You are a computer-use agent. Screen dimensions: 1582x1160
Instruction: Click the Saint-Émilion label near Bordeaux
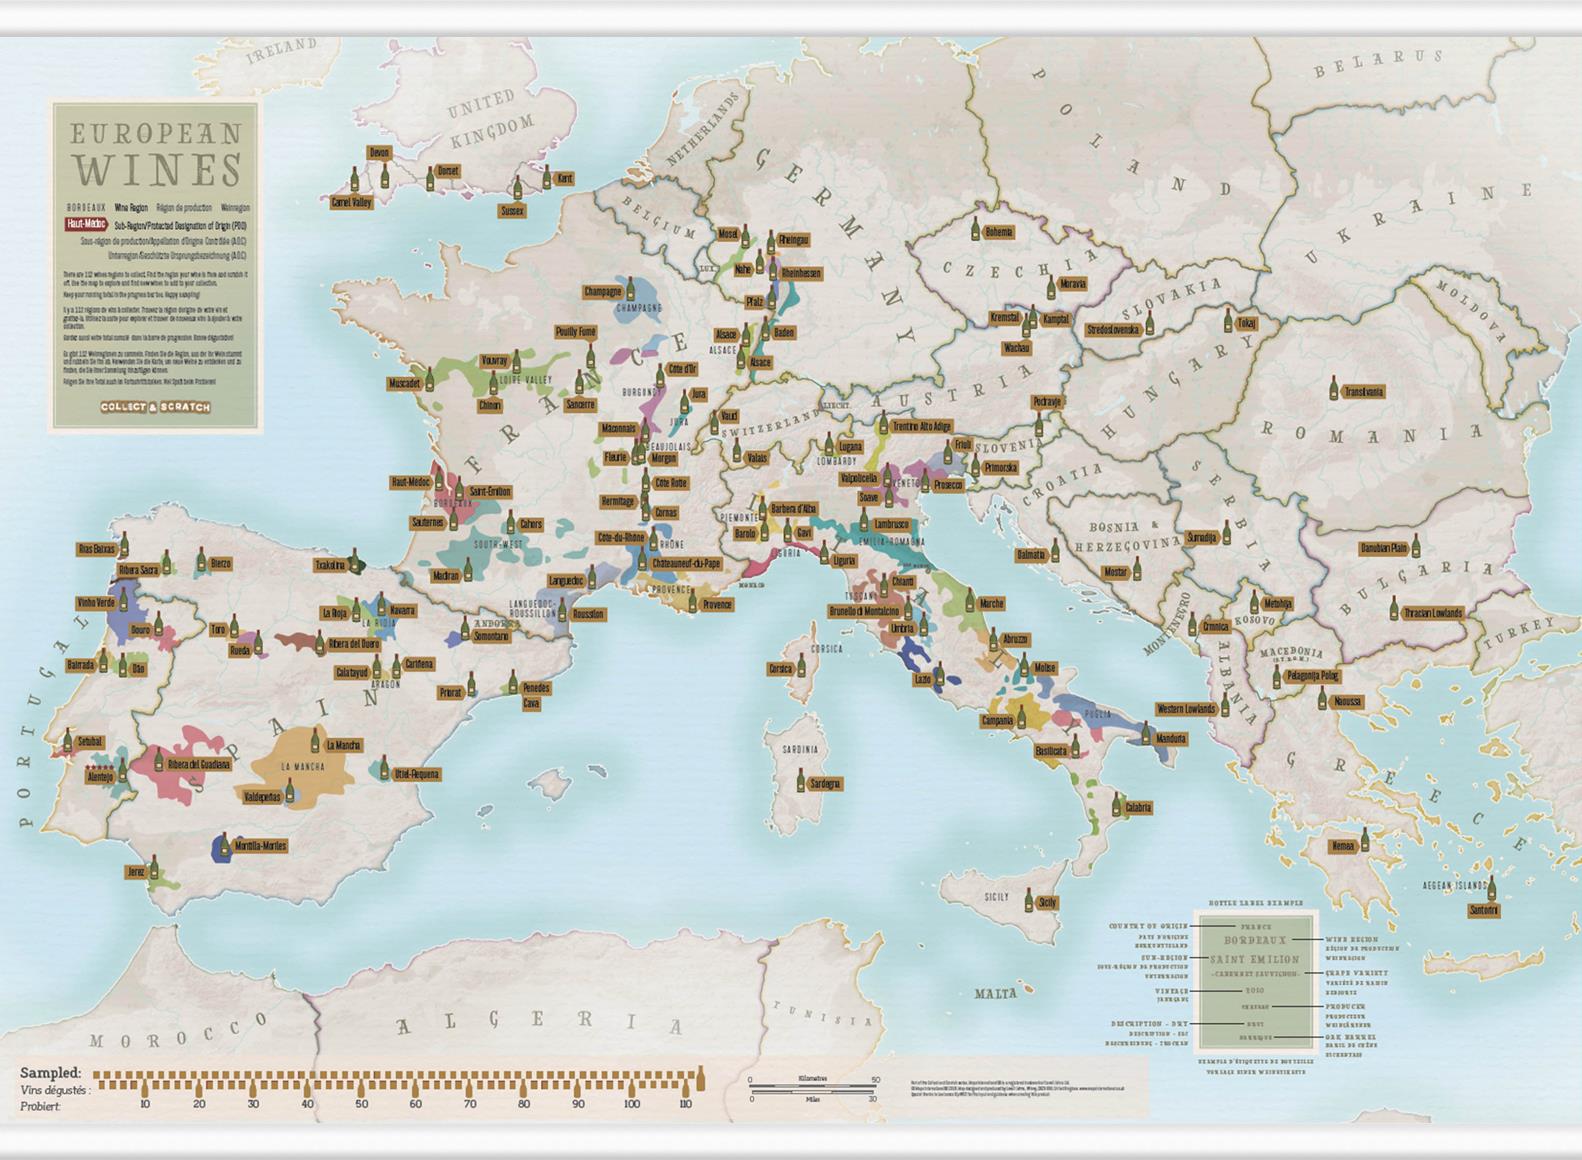pos(490,491)
